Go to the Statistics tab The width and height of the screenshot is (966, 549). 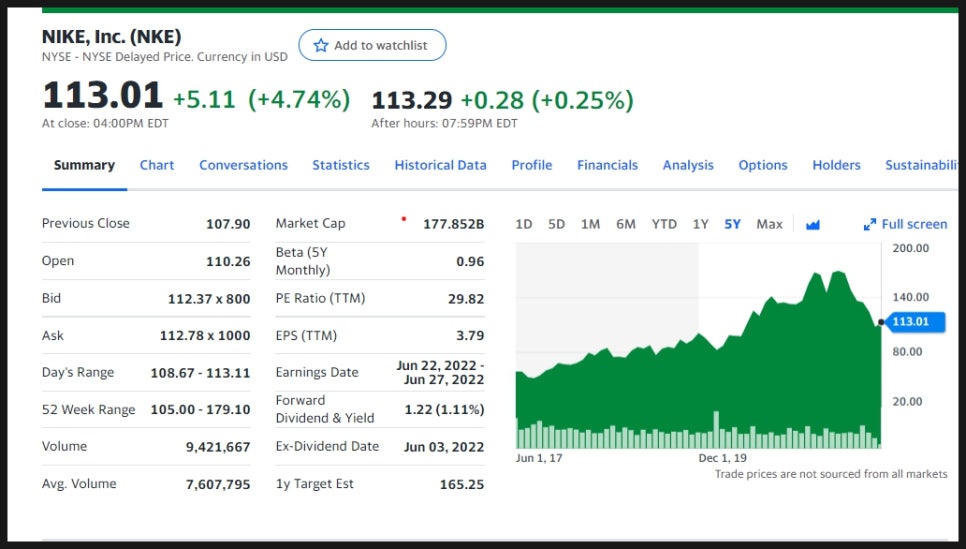tap(341, 165)
